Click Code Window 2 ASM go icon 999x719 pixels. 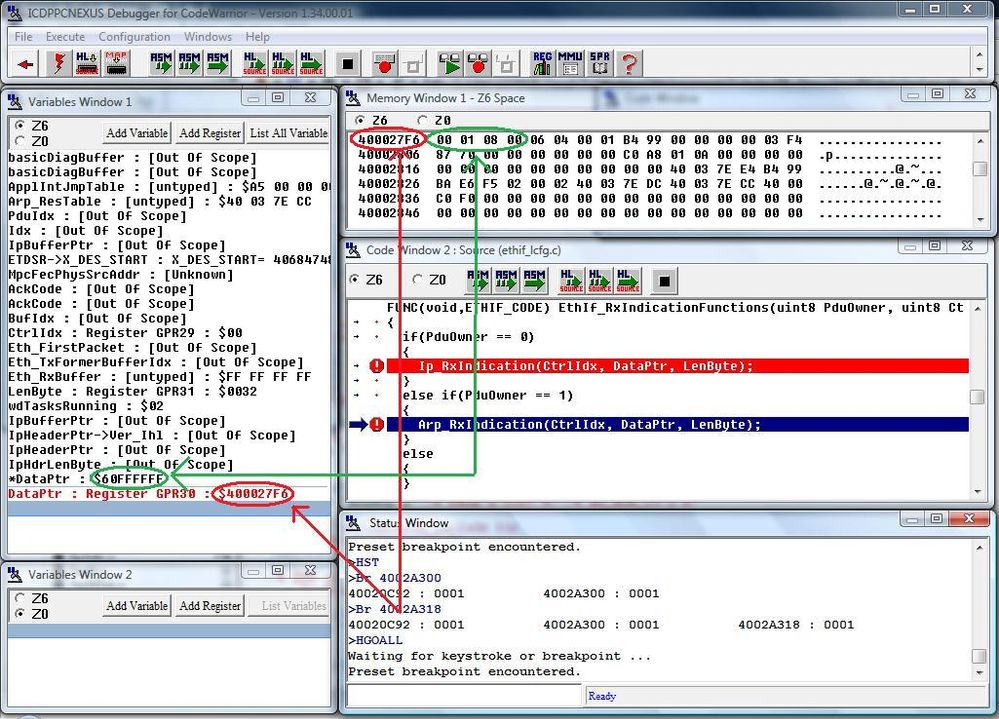coord(535,280)
